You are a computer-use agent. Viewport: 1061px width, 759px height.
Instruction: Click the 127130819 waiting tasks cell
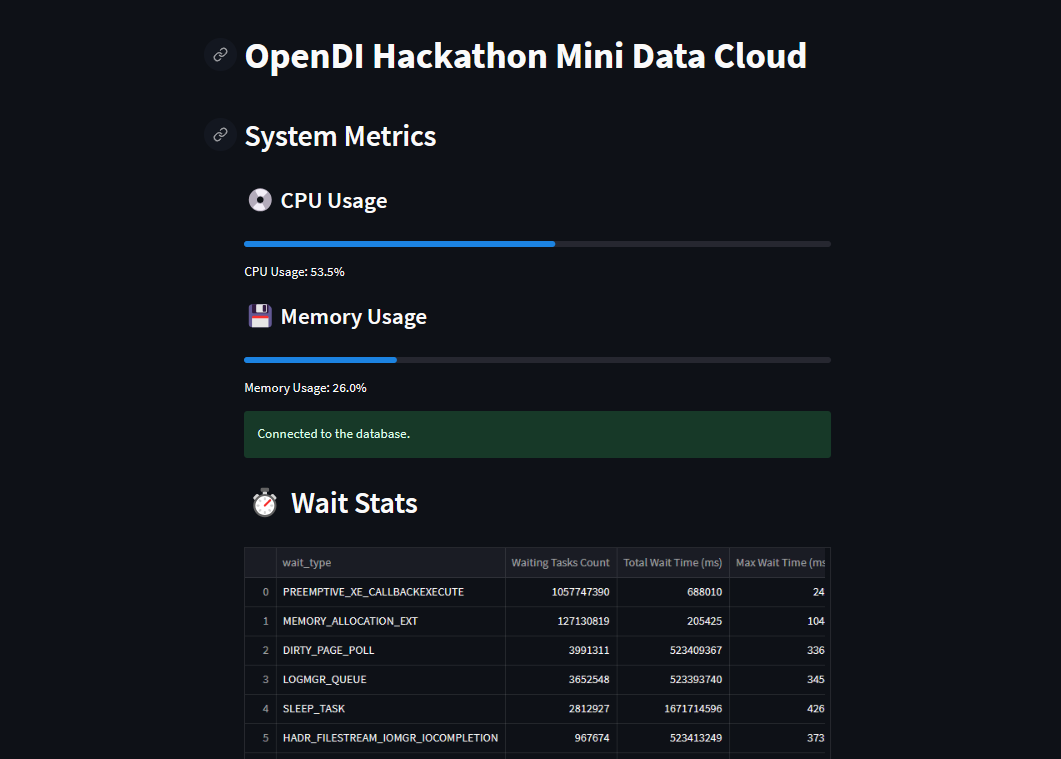[561, 621]
